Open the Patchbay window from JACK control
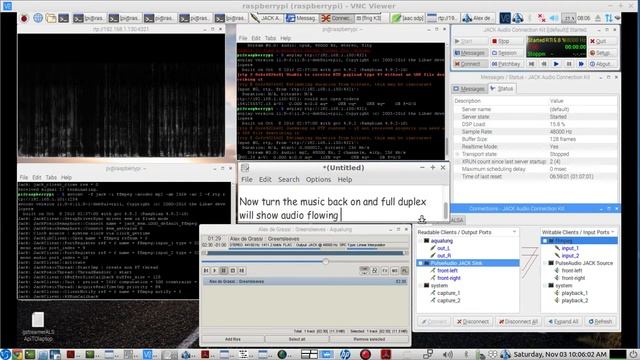The image size is (640, 360). pos(506,64)
